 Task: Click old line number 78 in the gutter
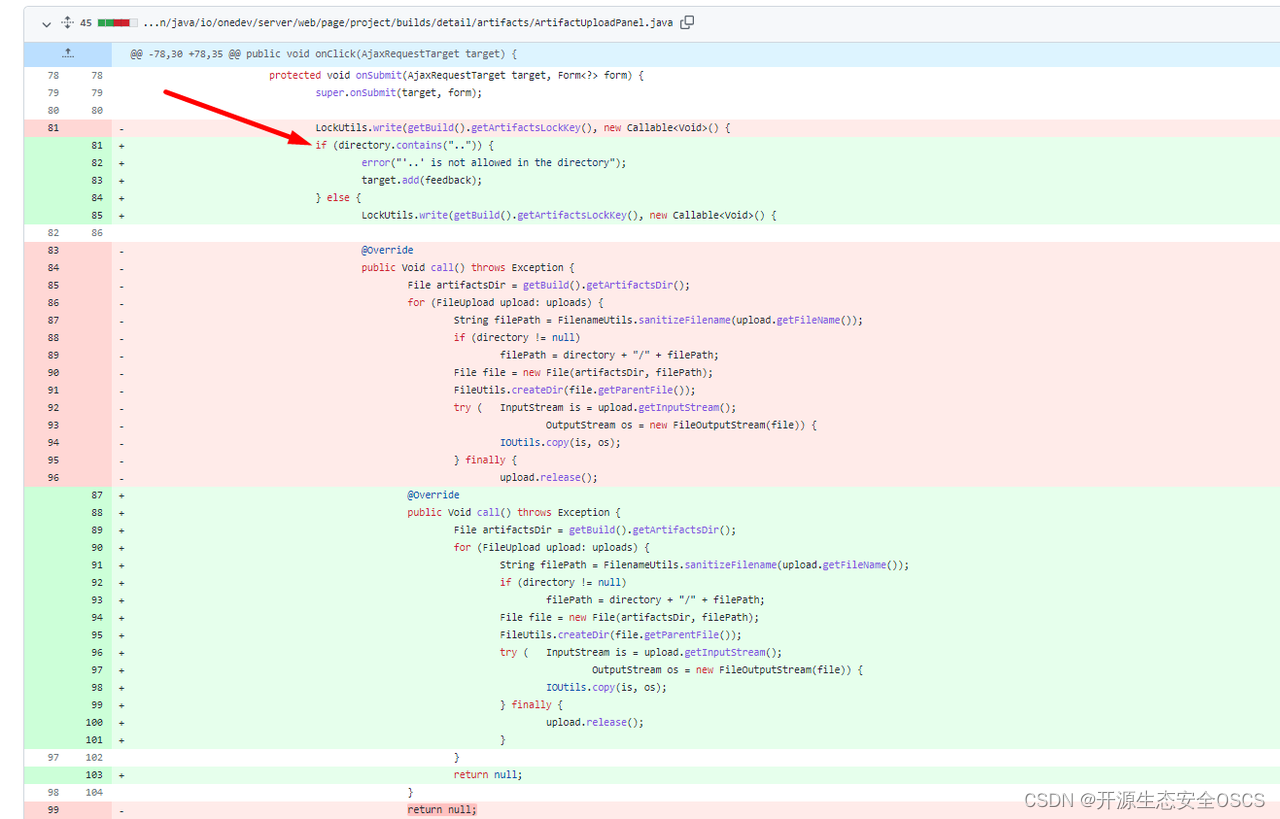(x=53, y=75)
